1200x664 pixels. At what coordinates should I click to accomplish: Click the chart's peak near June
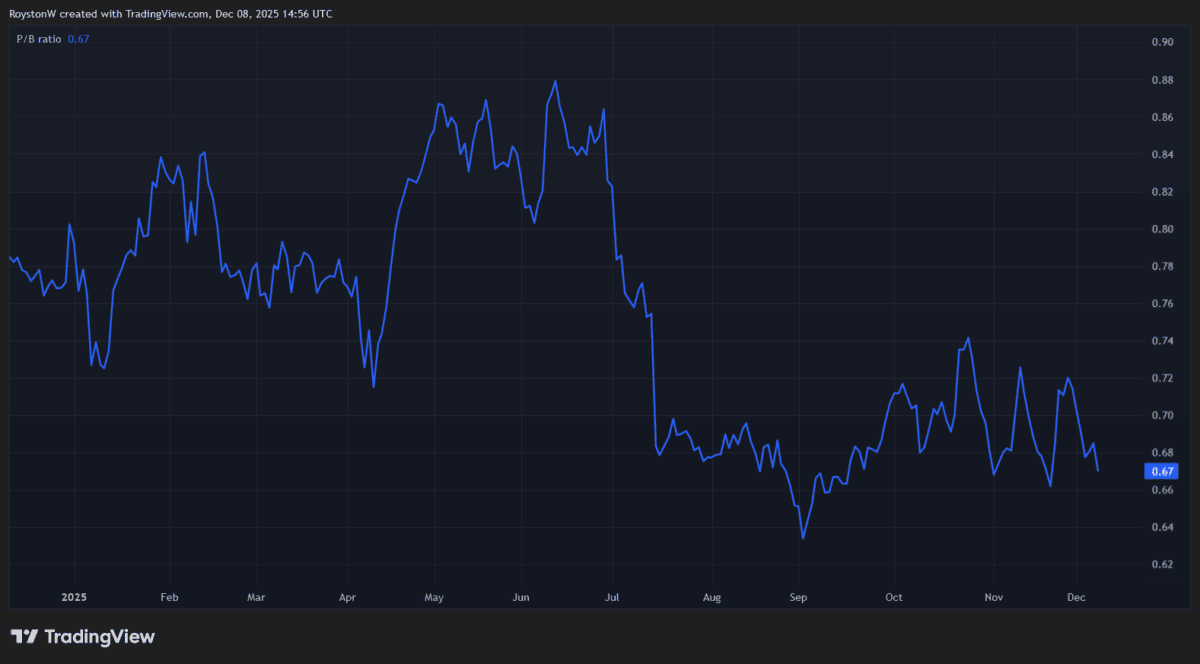(x=557, y=78)
